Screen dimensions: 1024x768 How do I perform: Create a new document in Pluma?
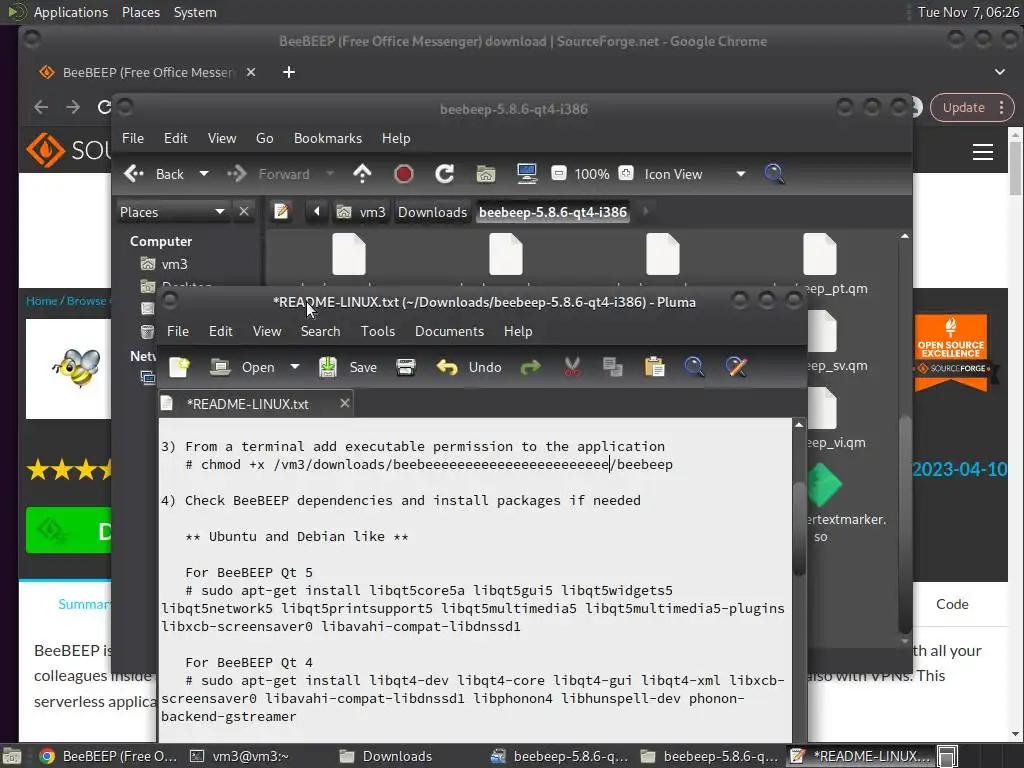coord(179,367)
